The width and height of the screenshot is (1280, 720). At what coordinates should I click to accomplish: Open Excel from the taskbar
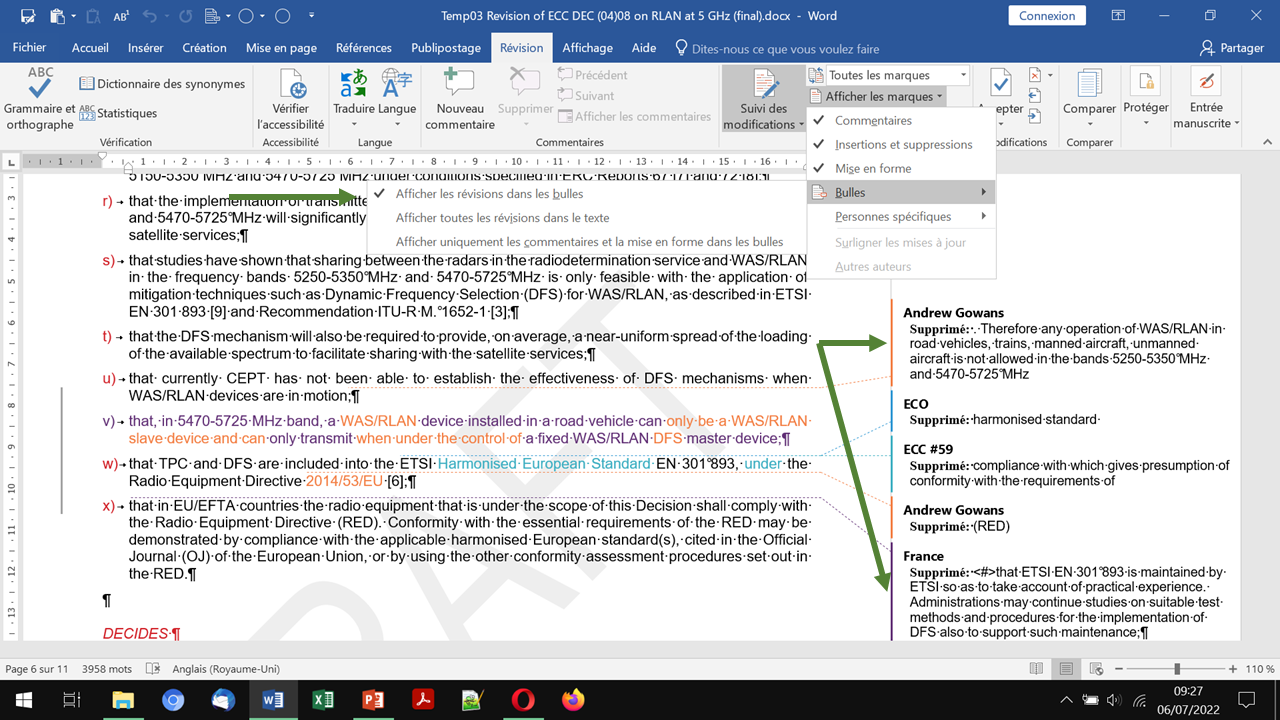[323, 700]
